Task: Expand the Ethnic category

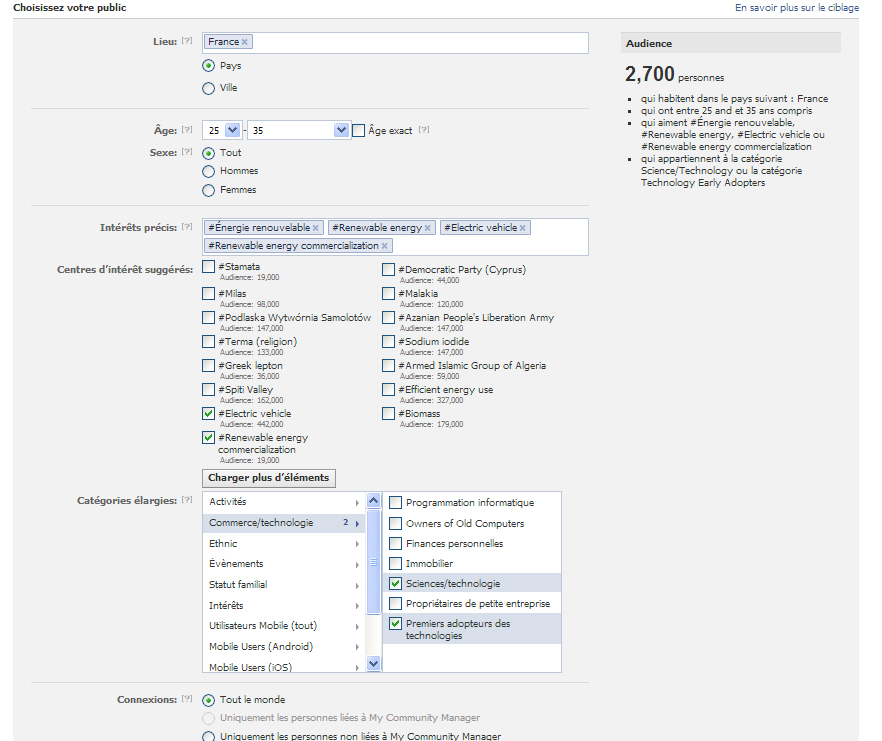Action: (284, 544)
